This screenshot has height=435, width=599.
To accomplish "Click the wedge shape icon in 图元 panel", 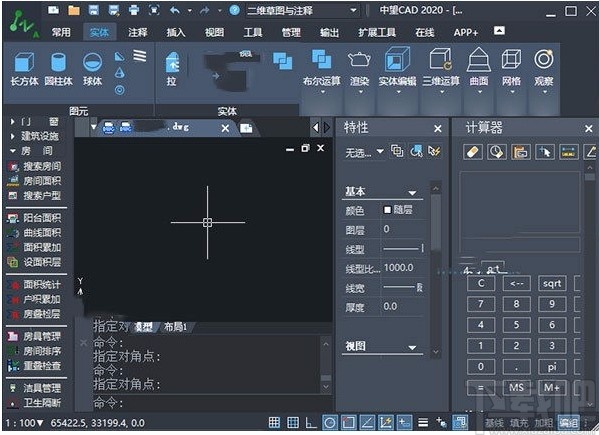I will (120, 57).
